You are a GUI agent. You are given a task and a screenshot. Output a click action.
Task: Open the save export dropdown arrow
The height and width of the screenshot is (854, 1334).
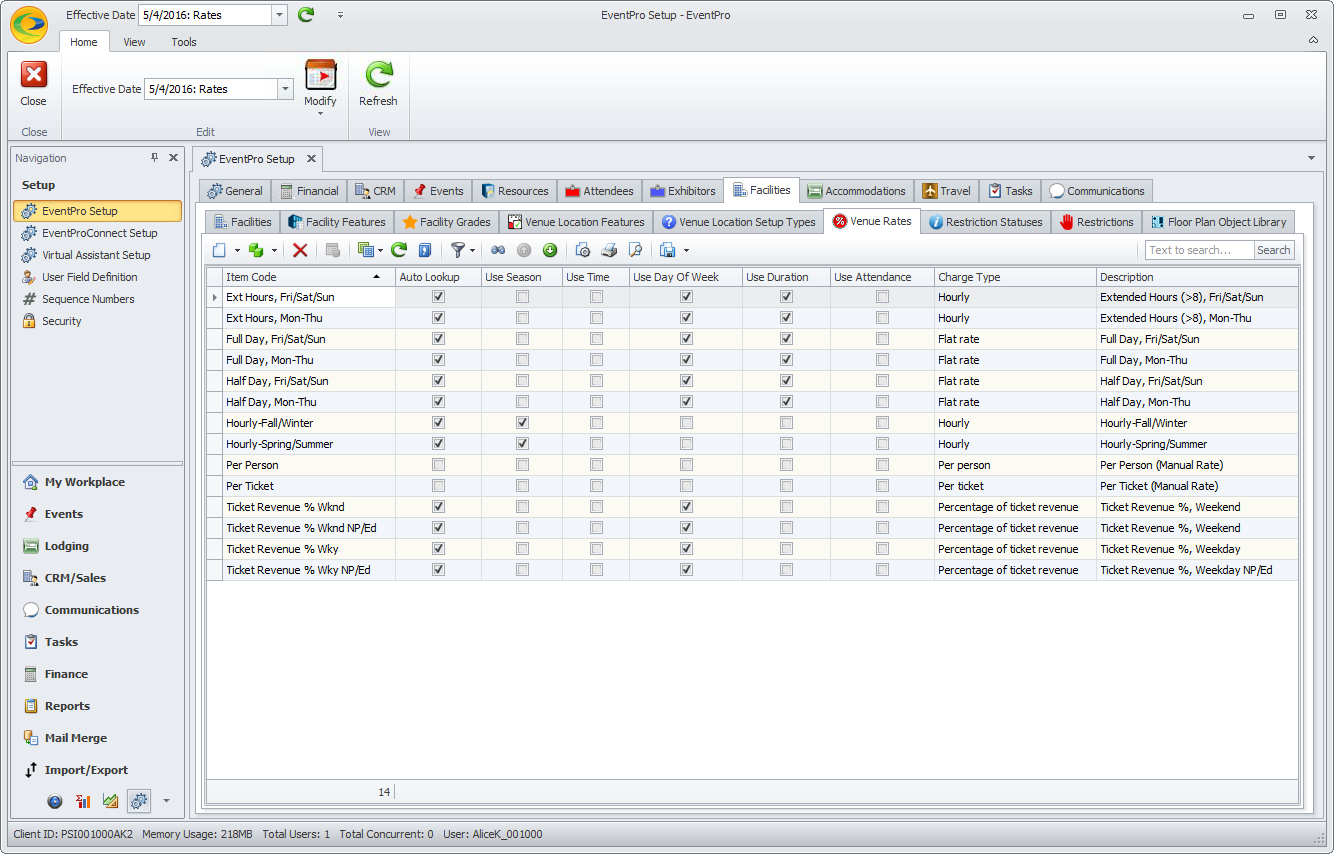686,250
